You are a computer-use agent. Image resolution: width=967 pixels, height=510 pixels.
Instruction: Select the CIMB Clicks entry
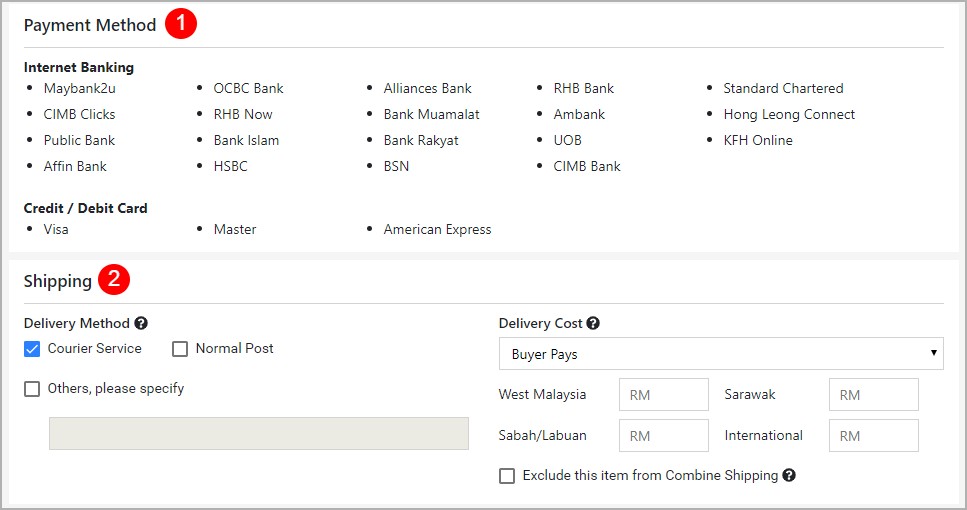(x=80, y=114)
